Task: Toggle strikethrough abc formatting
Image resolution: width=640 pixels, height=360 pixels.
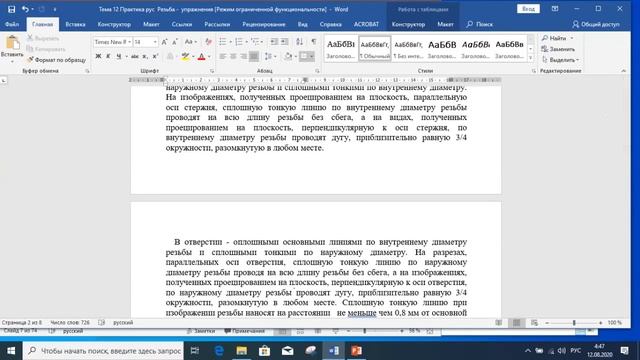Action: pyautogui.click(x=135, y=56)
